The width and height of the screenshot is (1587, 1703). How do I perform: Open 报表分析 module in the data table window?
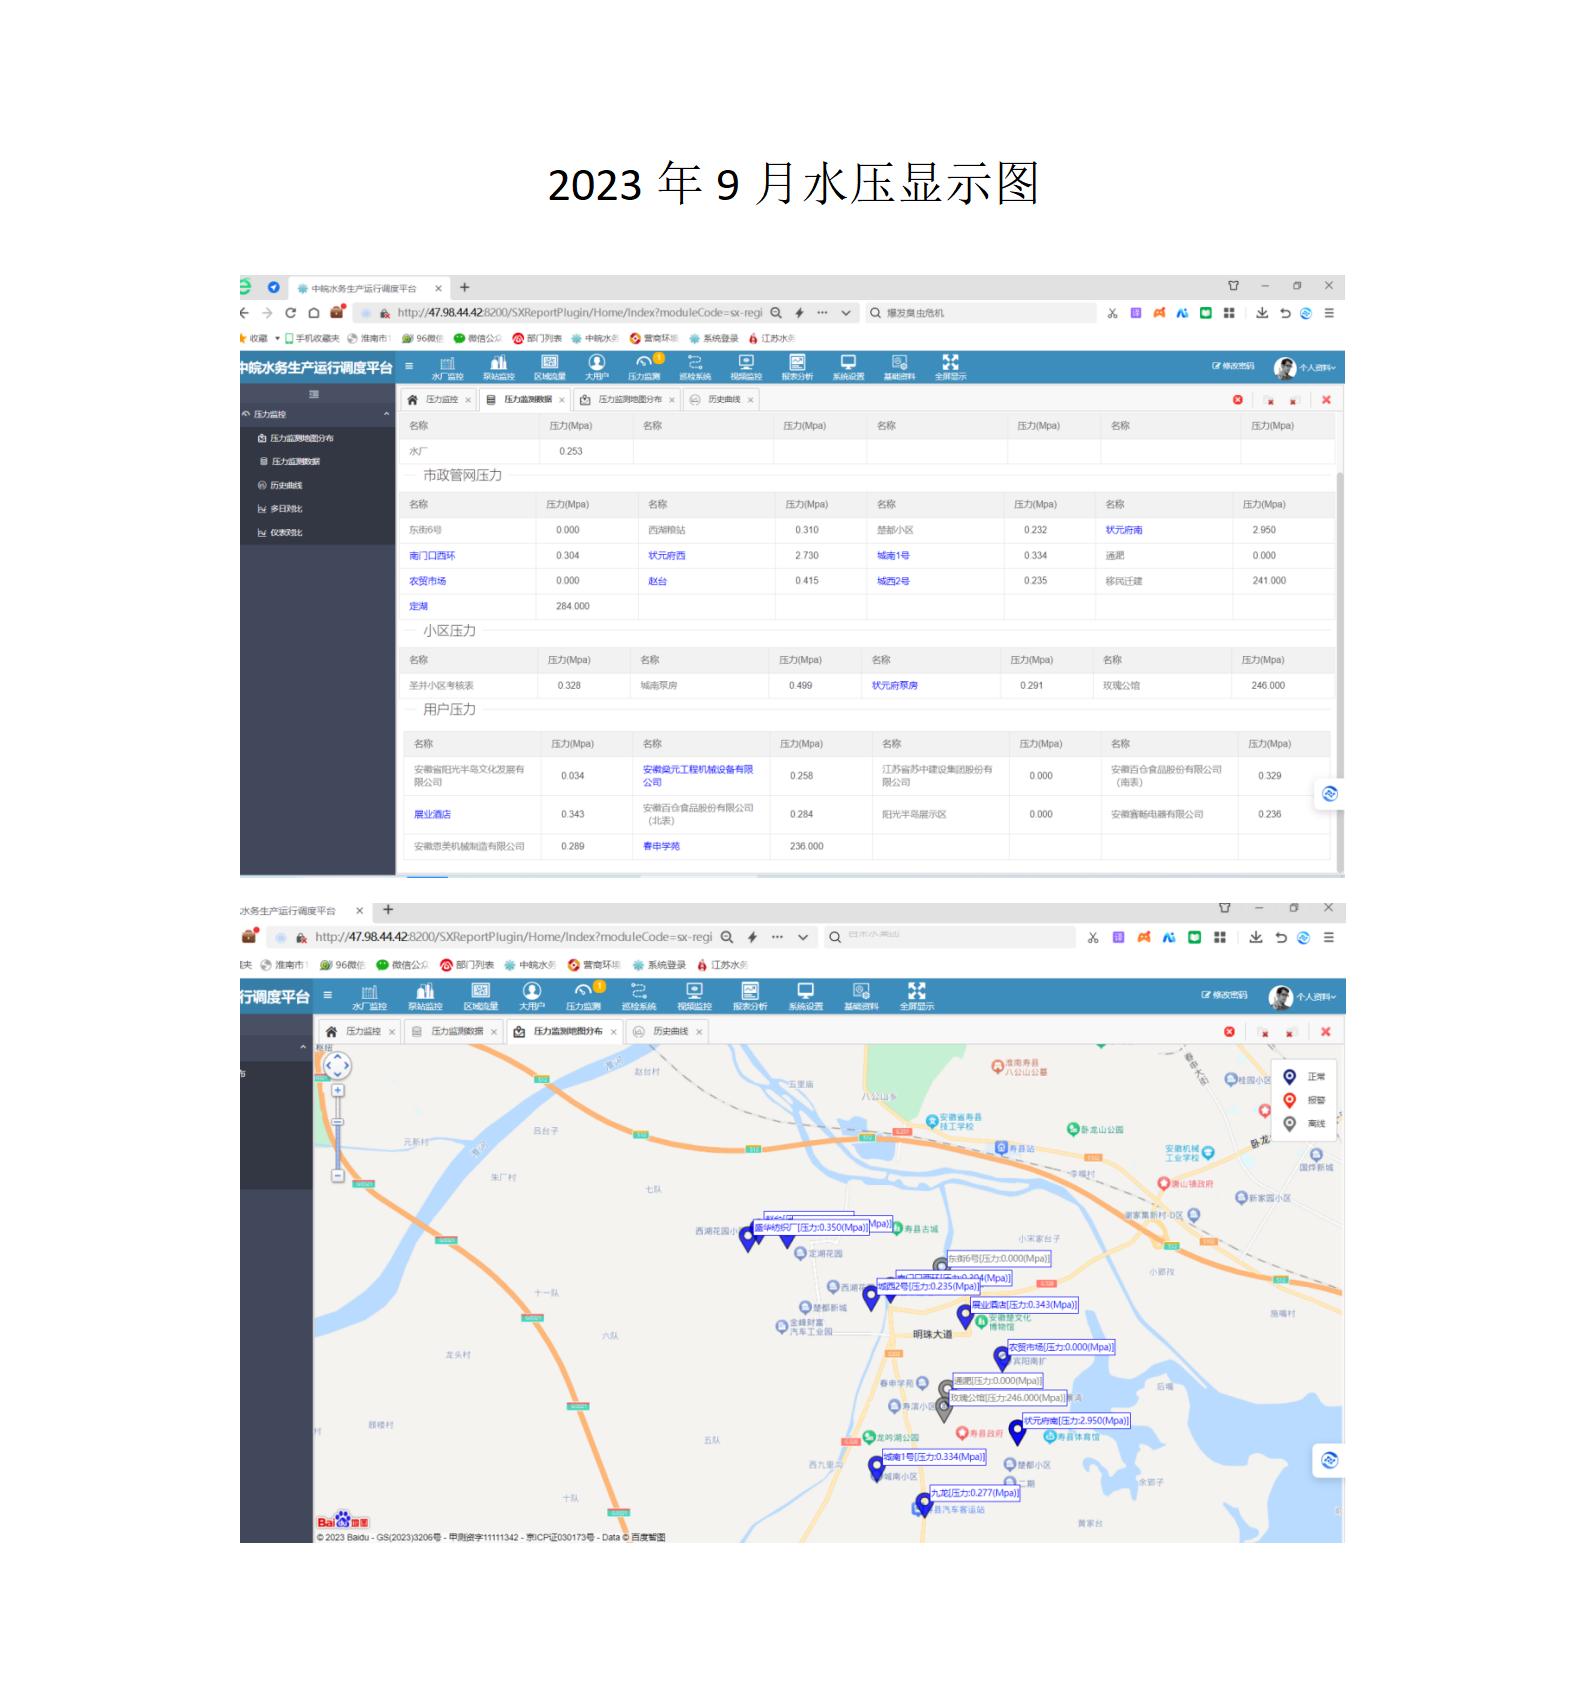pyautogui.click(x=797, y=367)
